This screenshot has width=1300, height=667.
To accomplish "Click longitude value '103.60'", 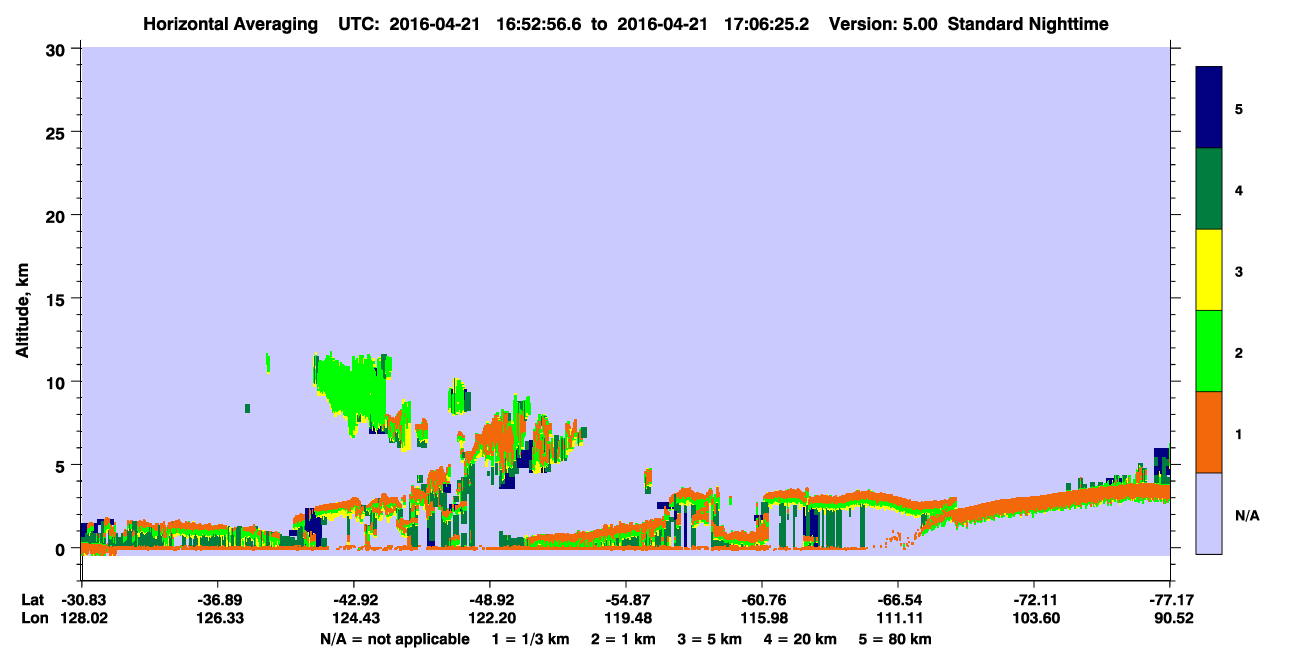I will tap(1034, 618).
